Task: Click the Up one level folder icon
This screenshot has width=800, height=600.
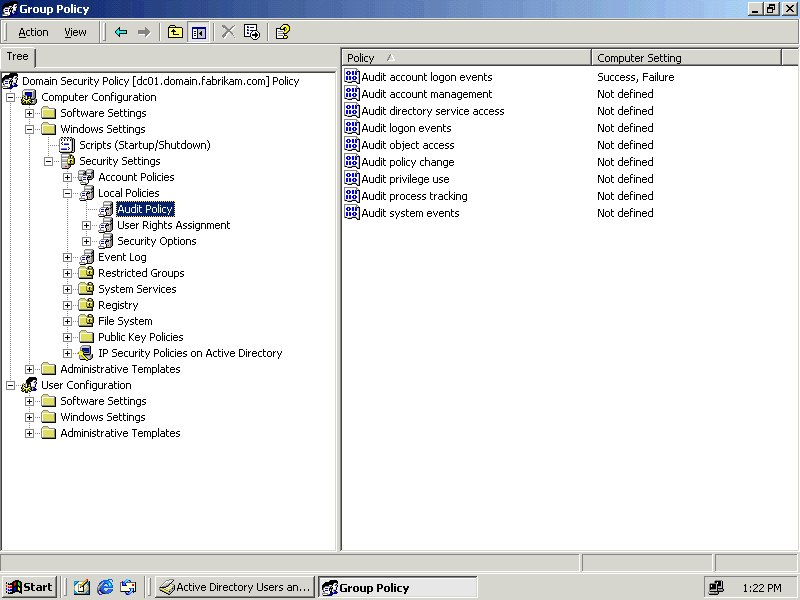Action: click(x=175, y=32)
